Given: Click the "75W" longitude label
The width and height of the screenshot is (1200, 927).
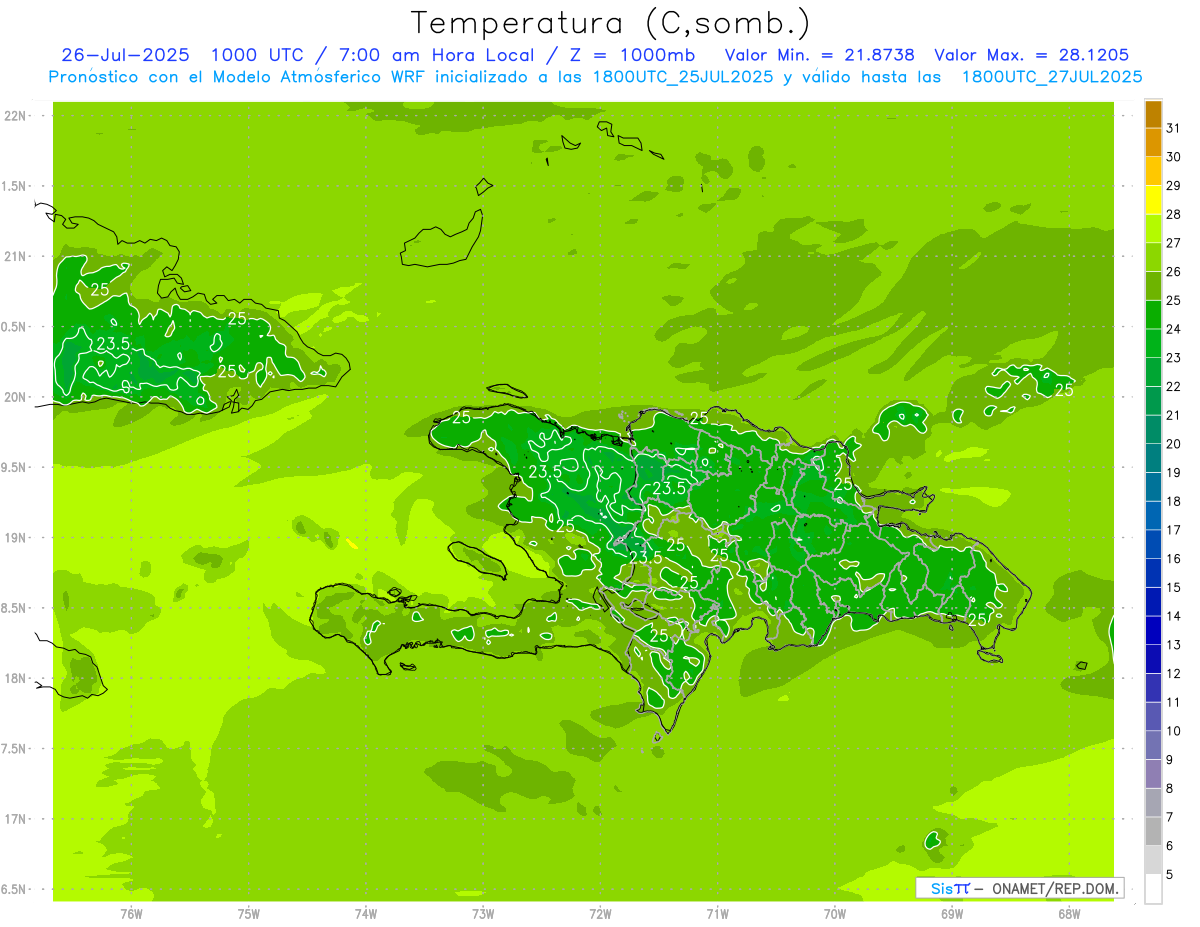Looking at the screenshot, I should coord(249,914).
